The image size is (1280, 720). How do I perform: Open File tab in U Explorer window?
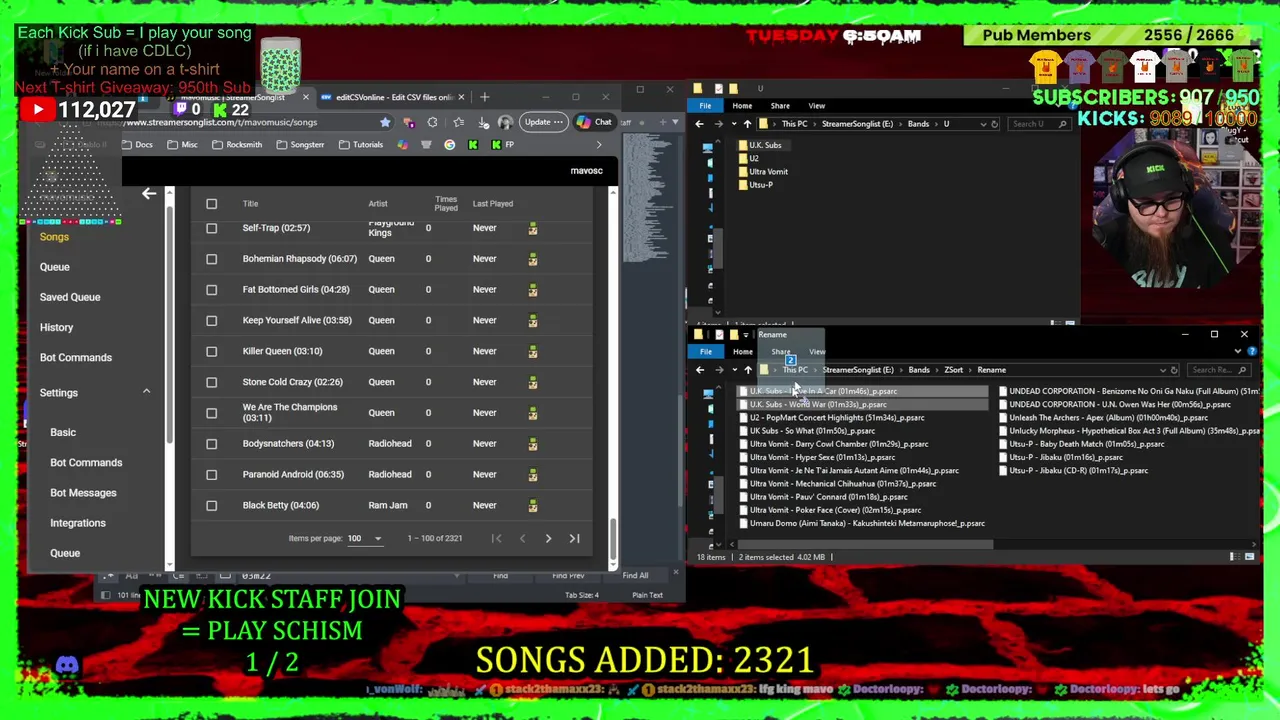705,106
